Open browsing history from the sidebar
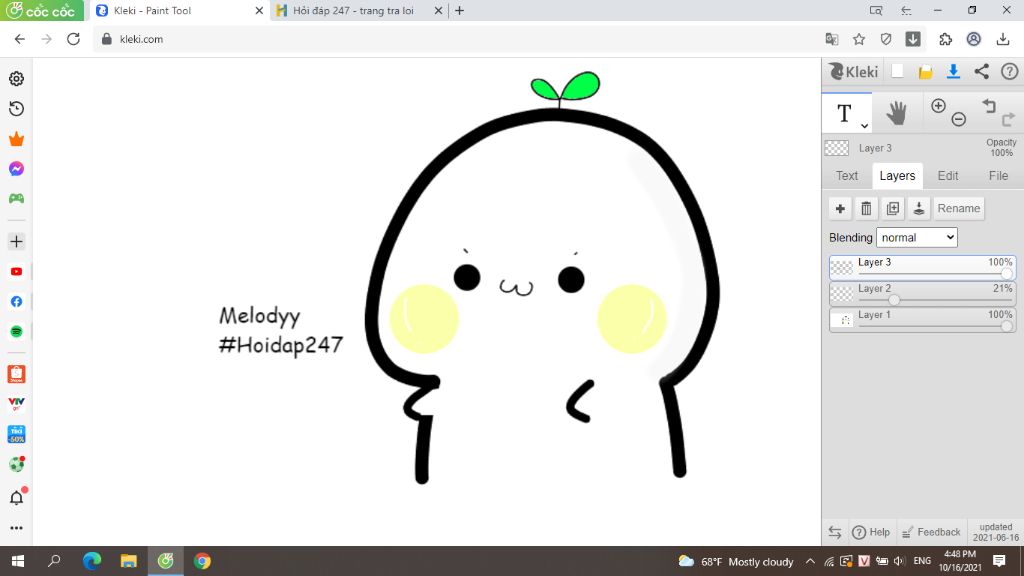Viewport: 1024px width, 576px height. coord(16,108)
